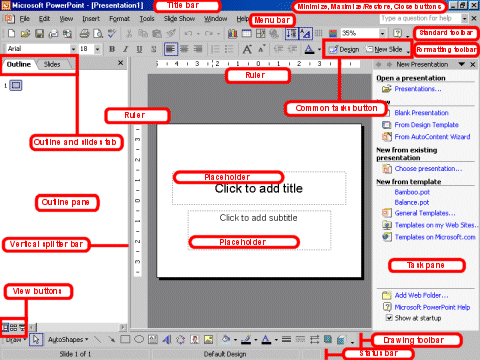Open the Fill Color dropdown arrow
This screenshot has width=480, height=360.
click(x=235, y=339)
